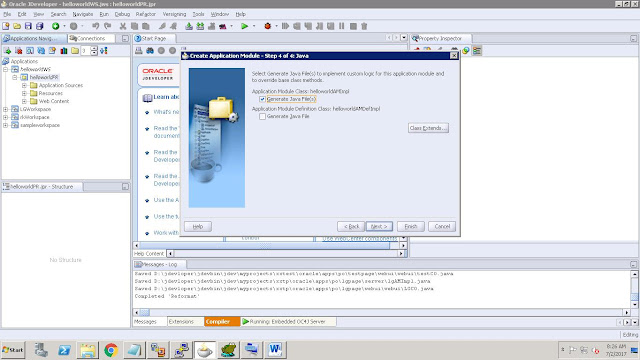Open the Versioning menu
This screenshot has height=360, width=640.
(x=174, y=14)
